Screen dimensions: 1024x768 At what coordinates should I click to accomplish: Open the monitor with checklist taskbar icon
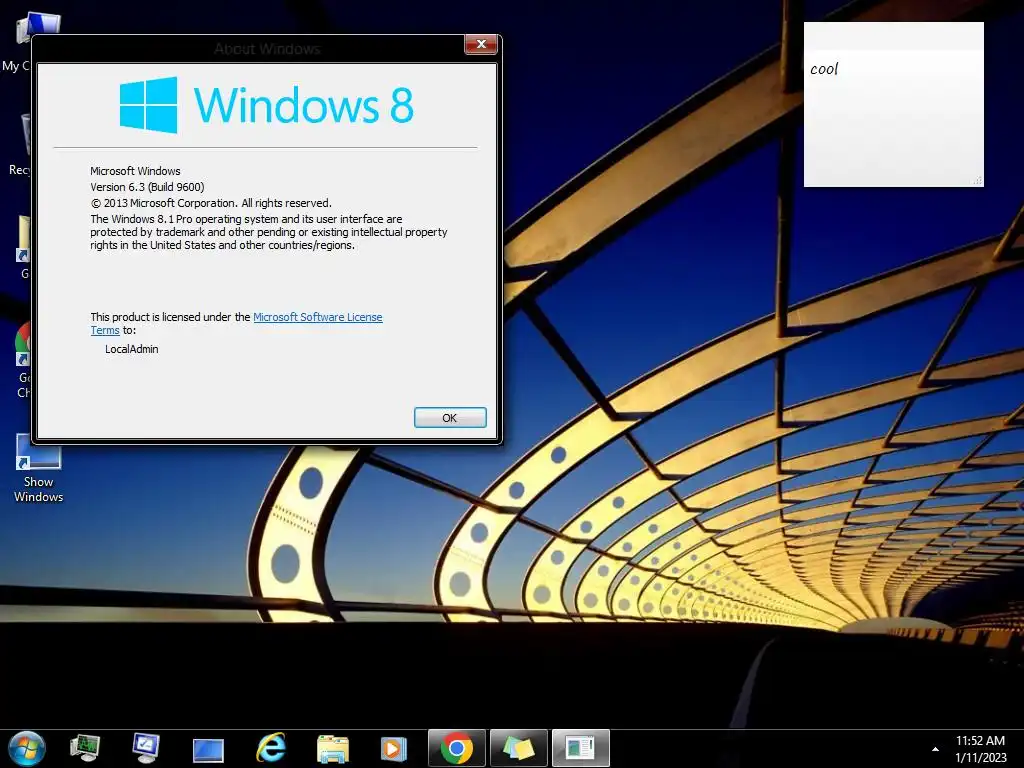point(145,748)
